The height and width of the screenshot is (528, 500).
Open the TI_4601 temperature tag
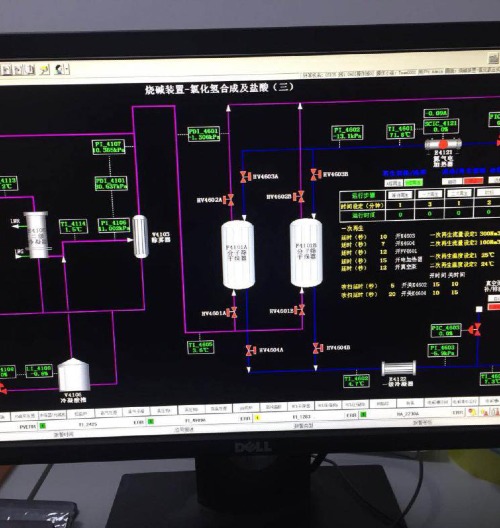[x=400, y=131]
